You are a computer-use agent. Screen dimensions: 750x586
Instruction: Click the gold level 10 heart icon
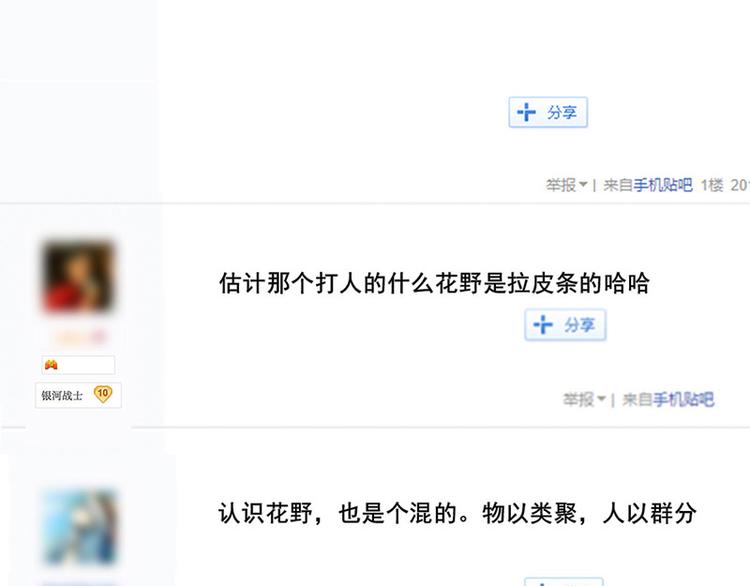[102, 394]
